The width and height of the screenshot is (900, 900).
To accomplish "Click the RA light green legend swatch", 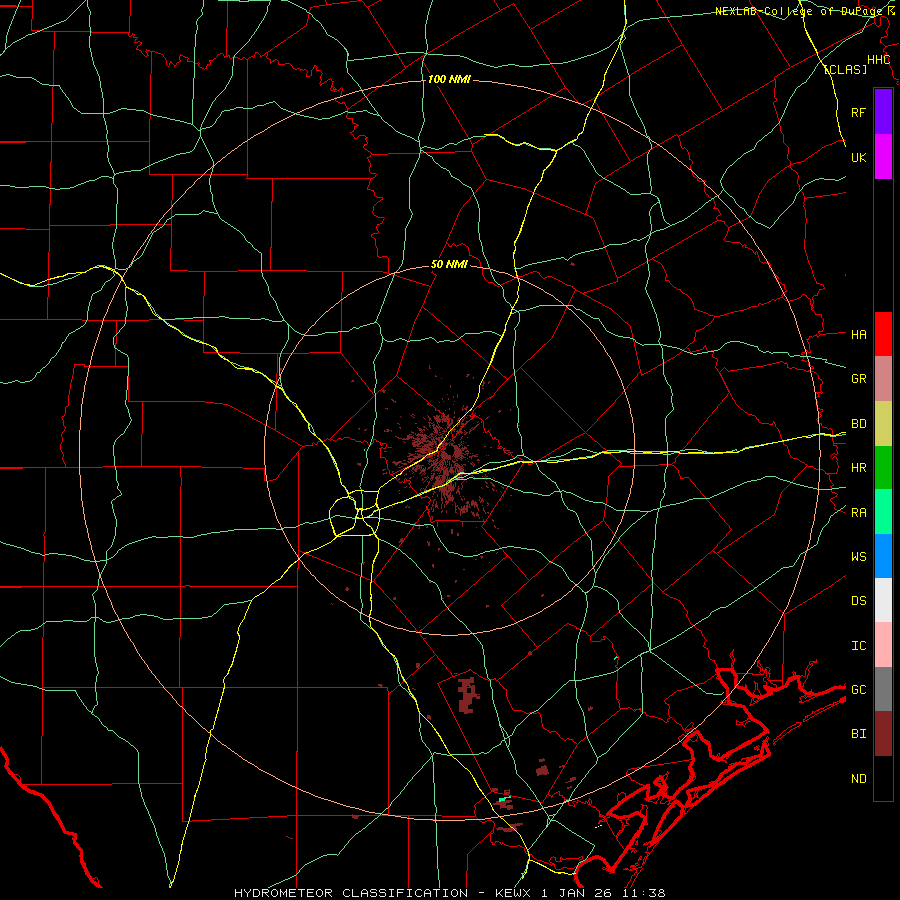I will pos(883,512).
